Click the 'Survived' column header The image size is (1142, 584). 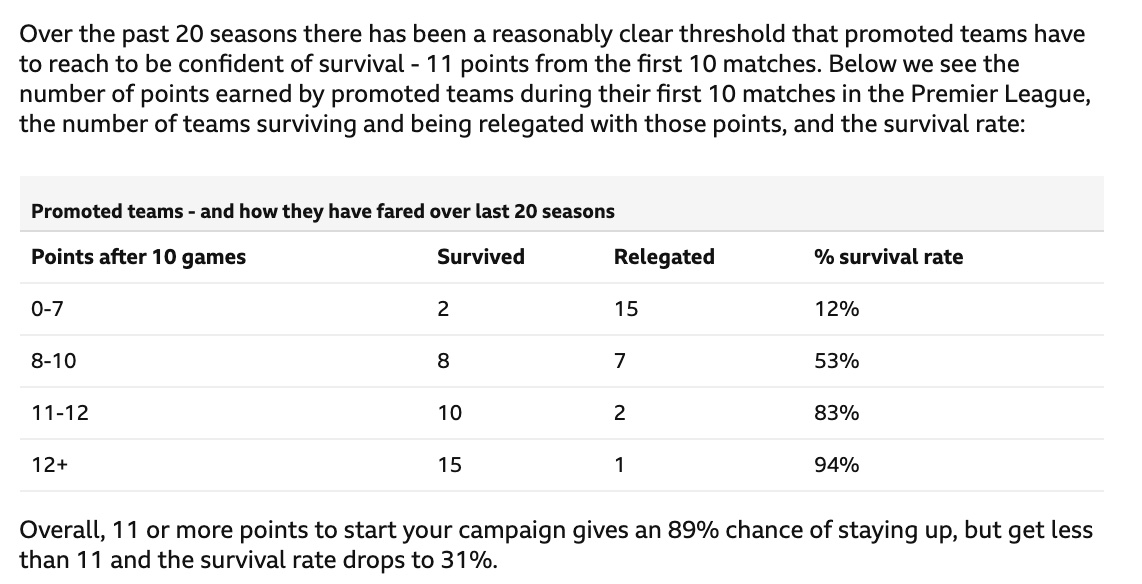pyautogui.click(x=481, y=257)
